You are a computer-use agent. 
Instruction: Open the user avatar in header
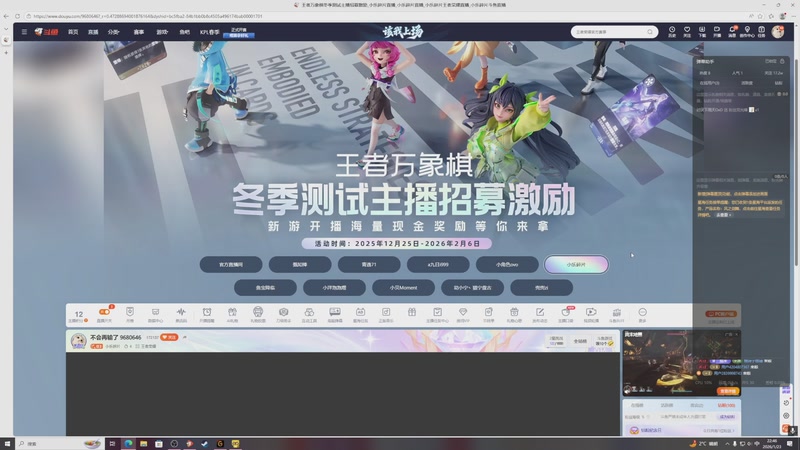click(x=778, y=32)
